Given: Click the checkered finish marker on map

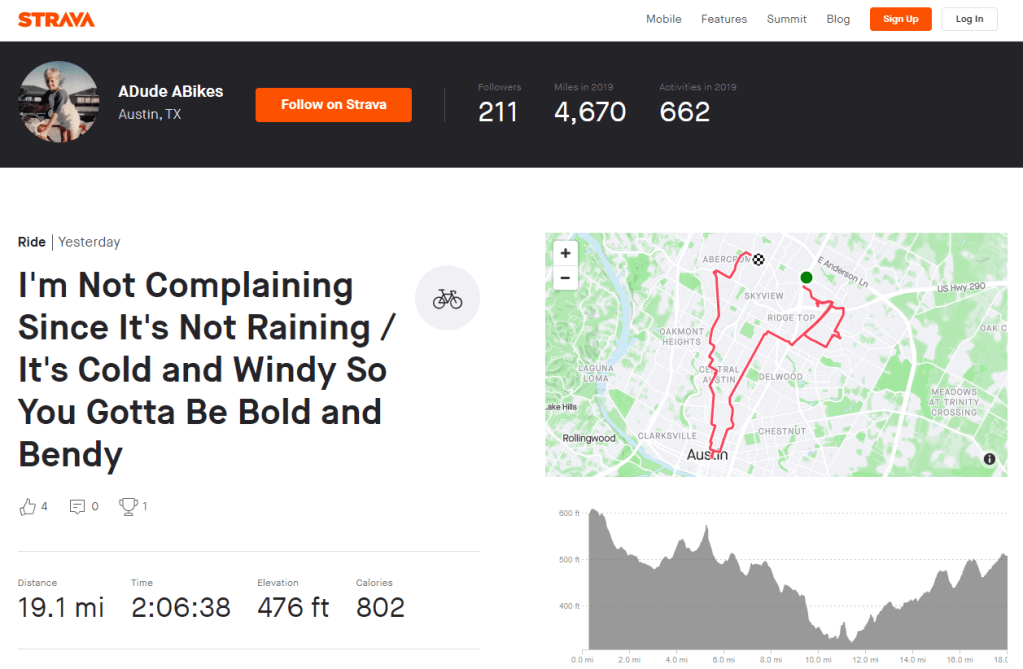Looking at the screenshot, I should (759, 260).
